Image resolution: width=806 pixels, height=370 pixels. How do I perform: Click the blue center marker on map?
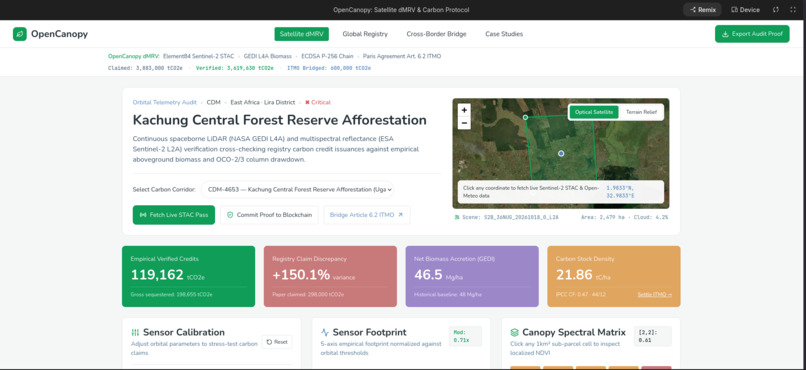tap(561, 153)
